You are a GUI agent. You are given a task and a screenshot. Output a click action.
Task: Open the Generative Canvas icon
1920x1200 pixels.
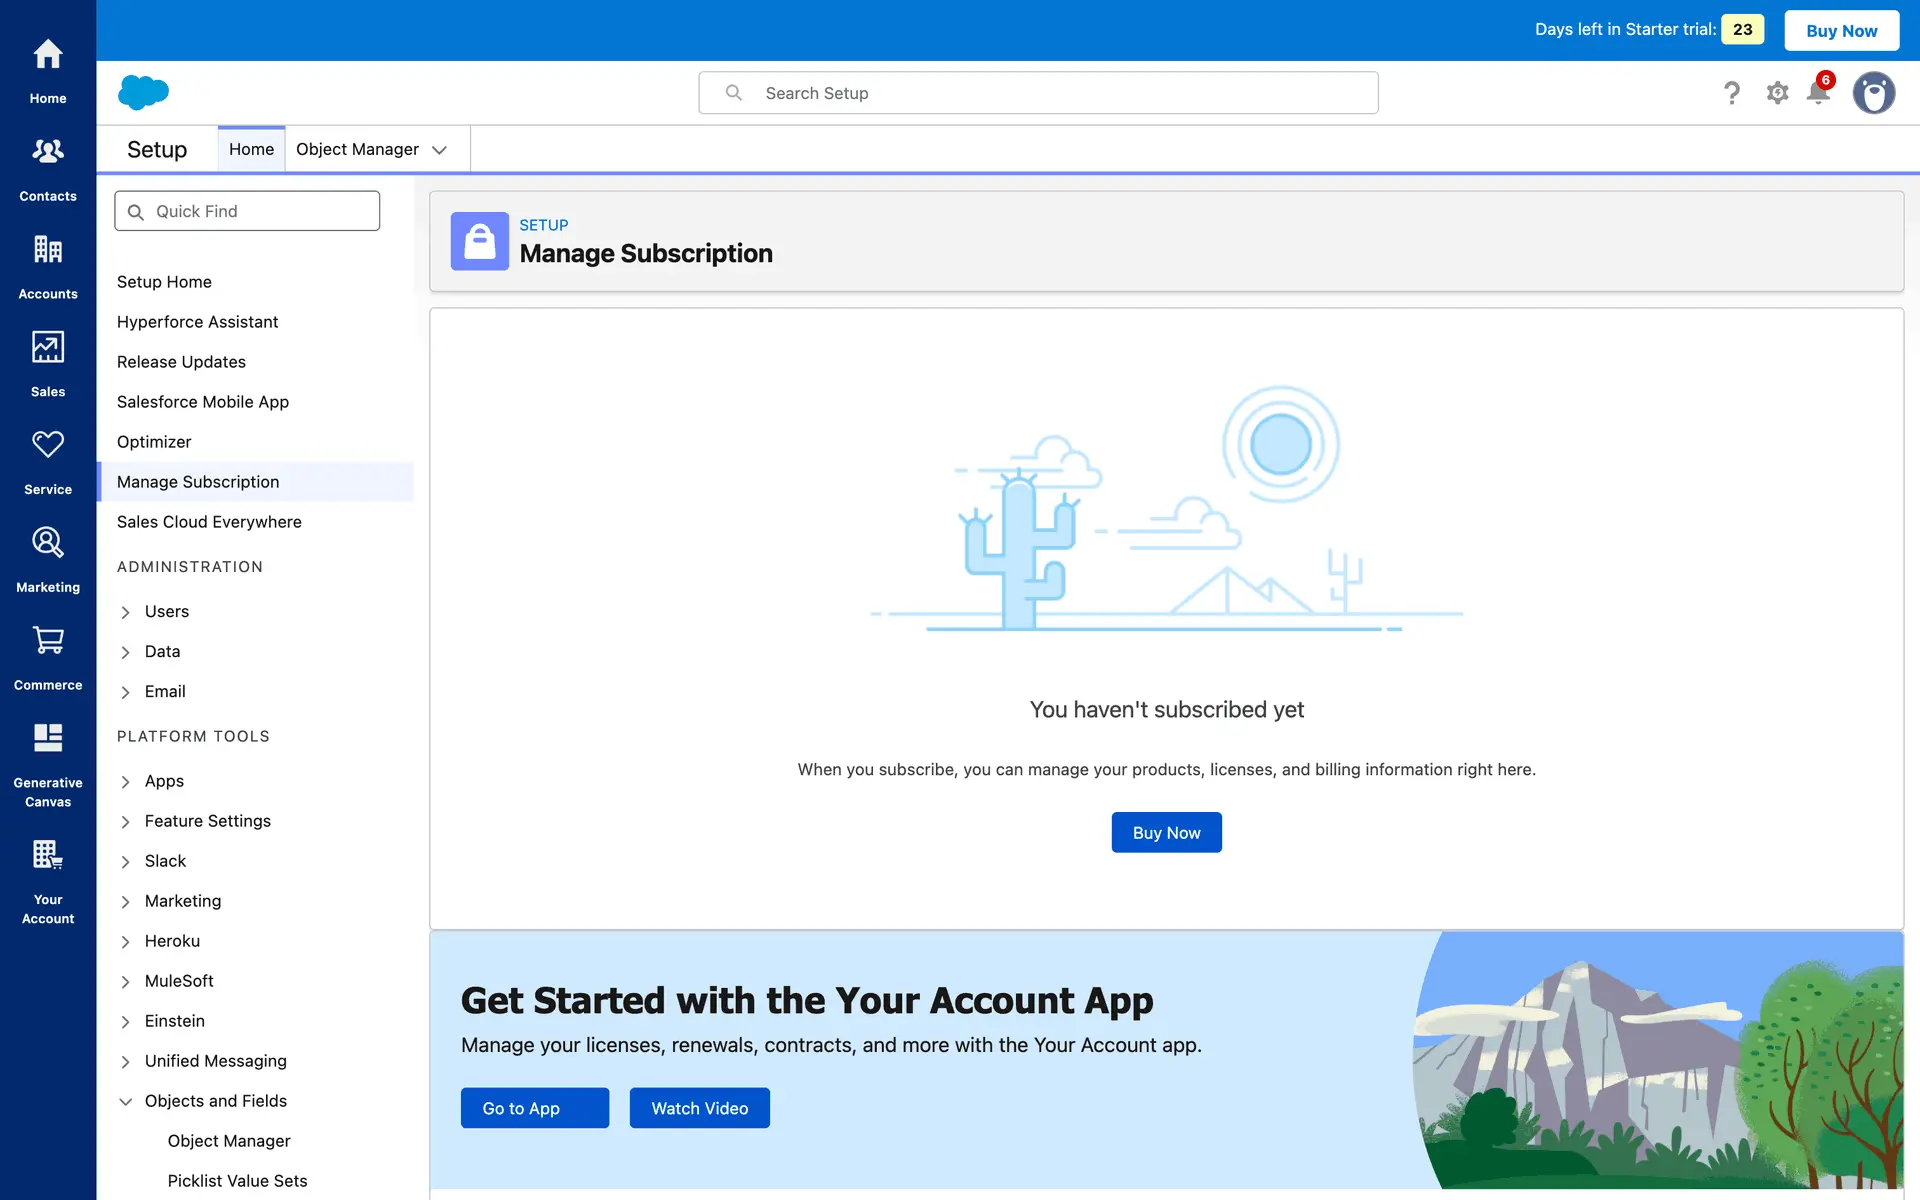(47, 738)
